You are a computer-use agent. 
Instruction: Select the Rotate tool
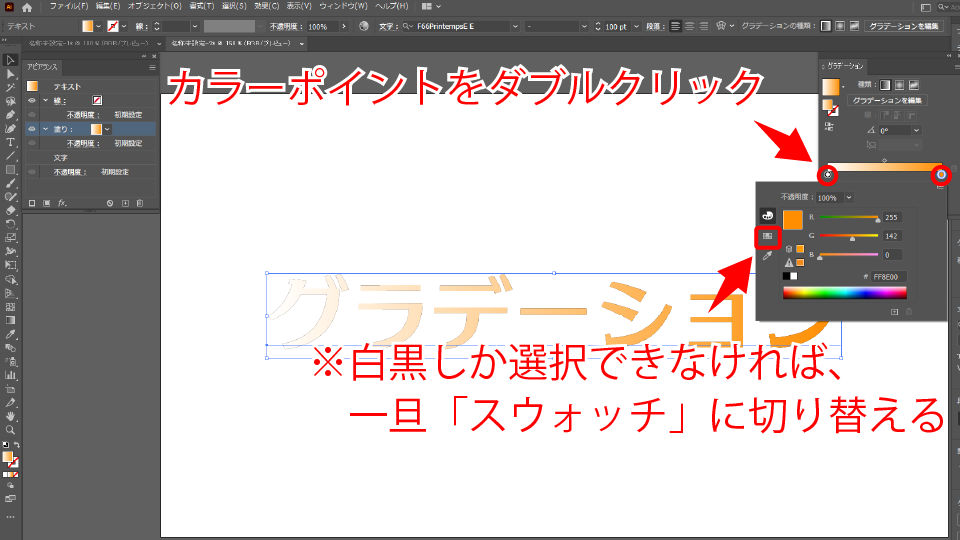[10, 224]
